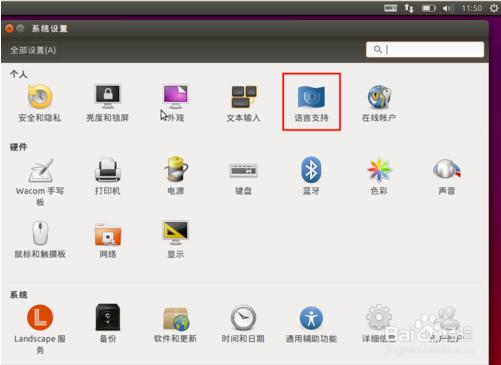Open the battery indicator in top panel
The height and width of the screenshot is (365, 501).
pos(429,8)
